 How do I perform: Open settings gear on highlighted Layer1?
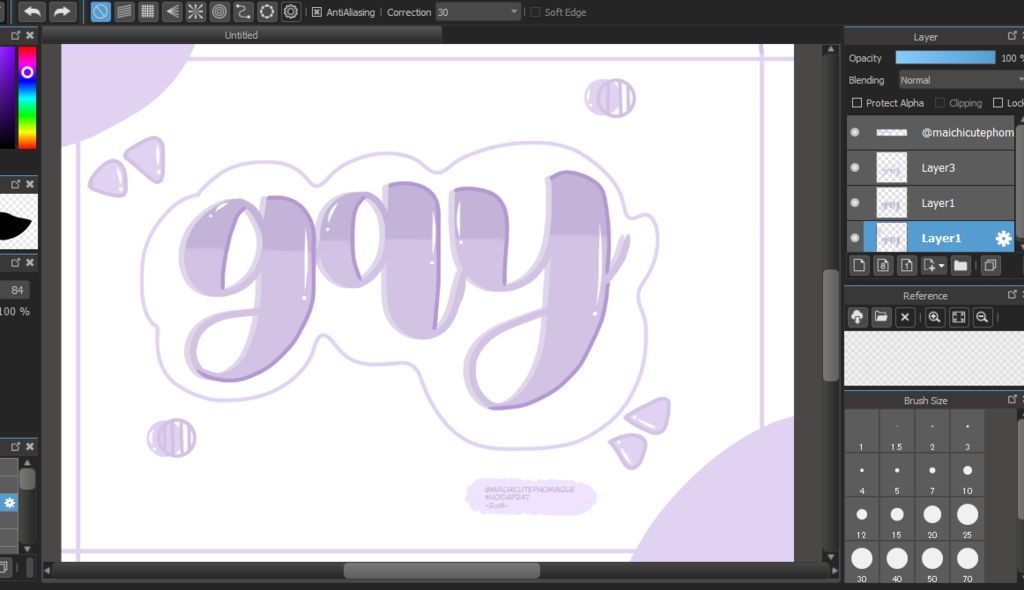(x=1003, y=238)
